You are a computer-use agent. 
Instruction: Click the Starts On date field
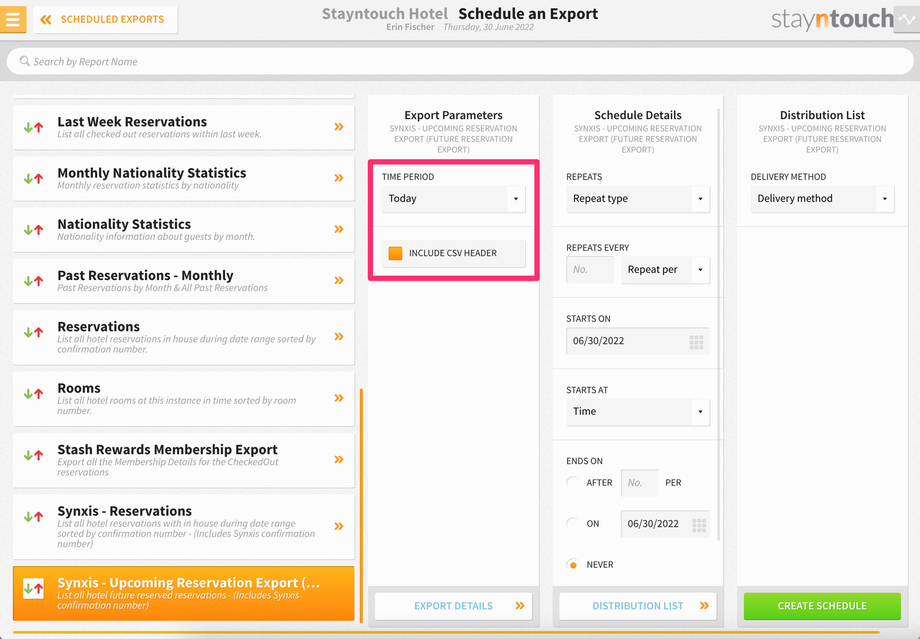tap(638, 341)
